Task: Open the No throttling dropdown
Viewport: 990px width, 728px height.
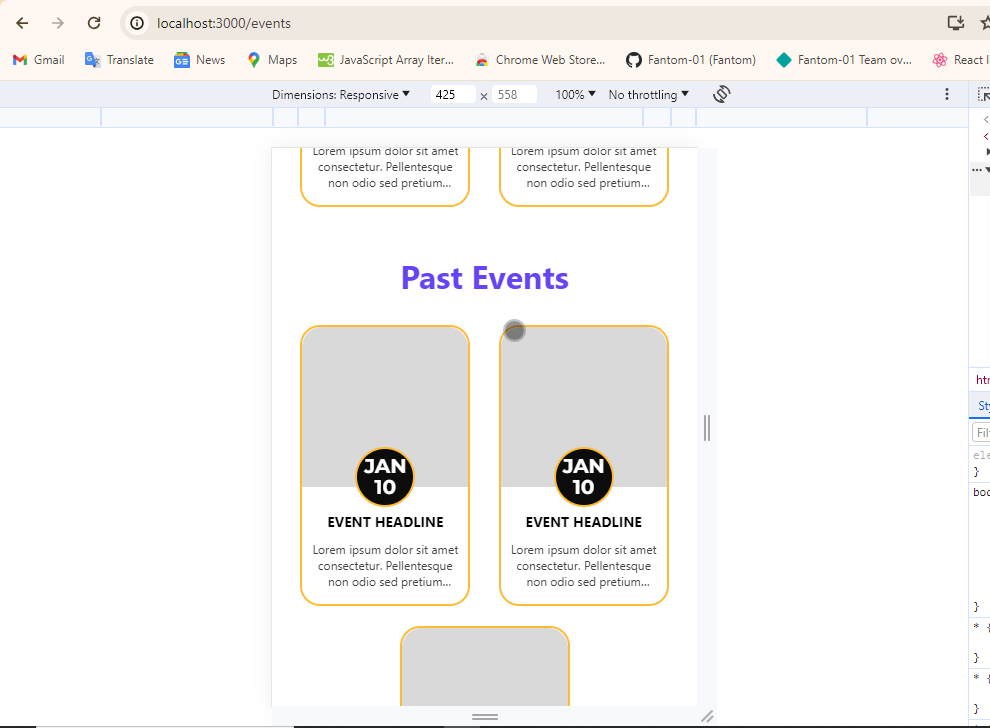Action: (x=648, y=95)
